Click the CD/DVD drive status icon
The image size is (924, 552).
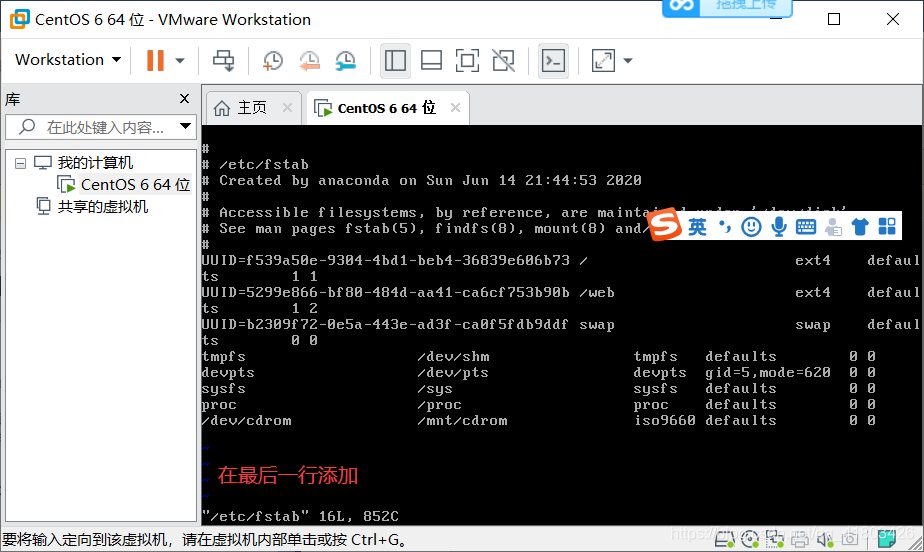(750, 538)
